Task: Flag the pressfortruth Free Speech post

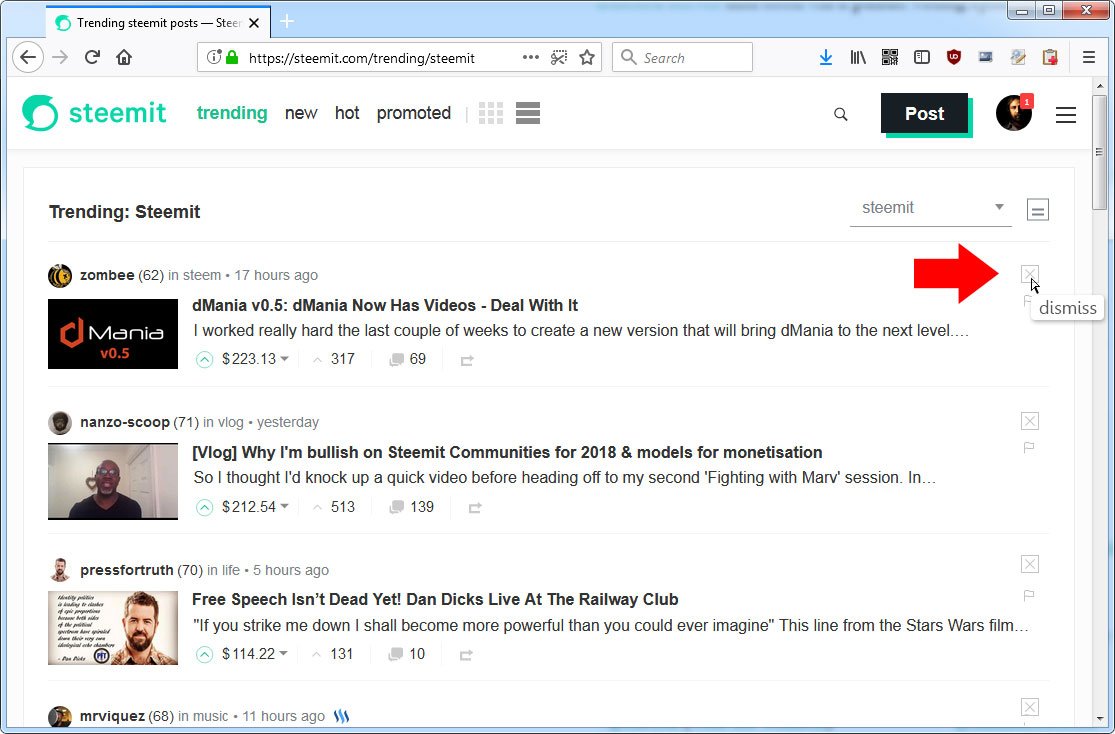Action: (x=1028, y=595)
